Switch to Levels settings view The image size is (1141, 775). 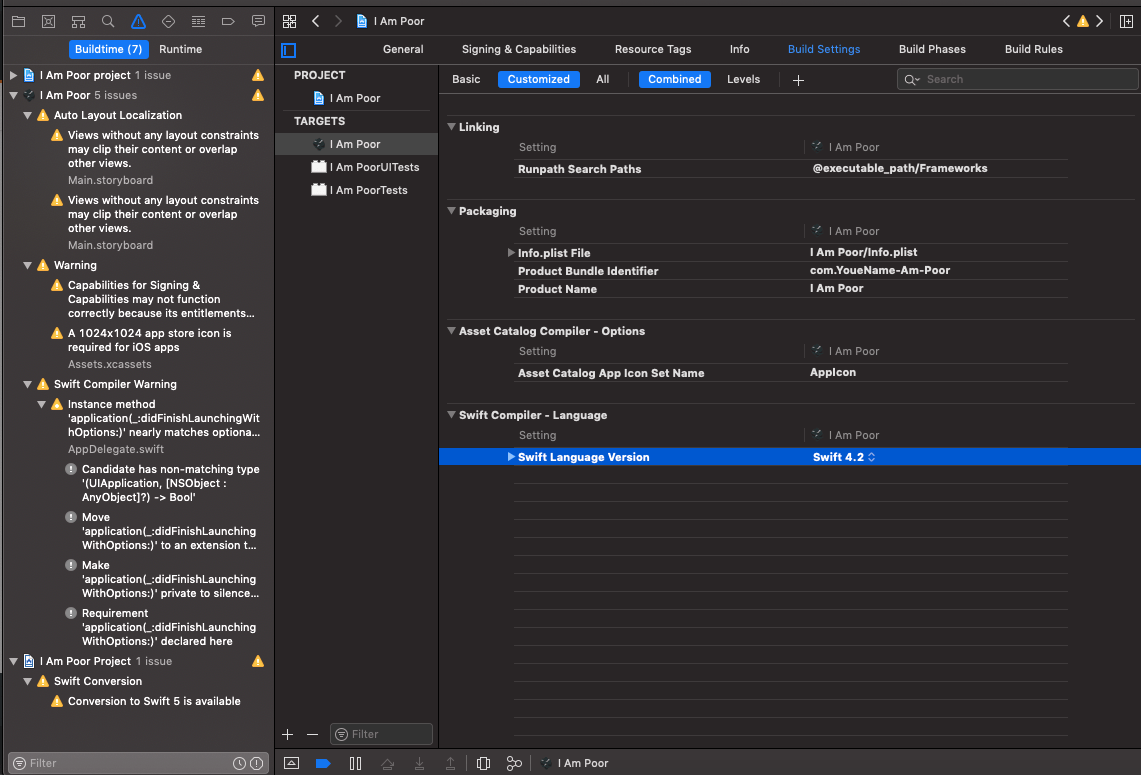743,79
